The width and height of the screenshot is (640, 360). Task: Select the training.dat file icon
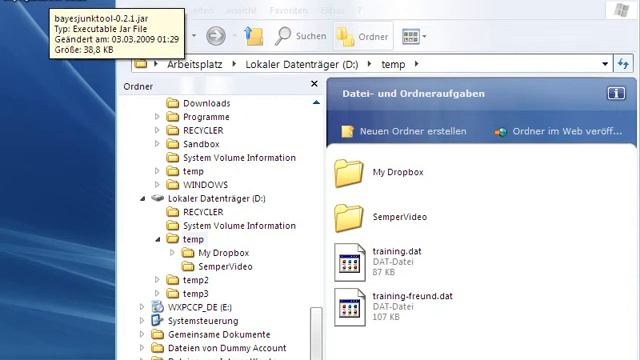[349, 262]
